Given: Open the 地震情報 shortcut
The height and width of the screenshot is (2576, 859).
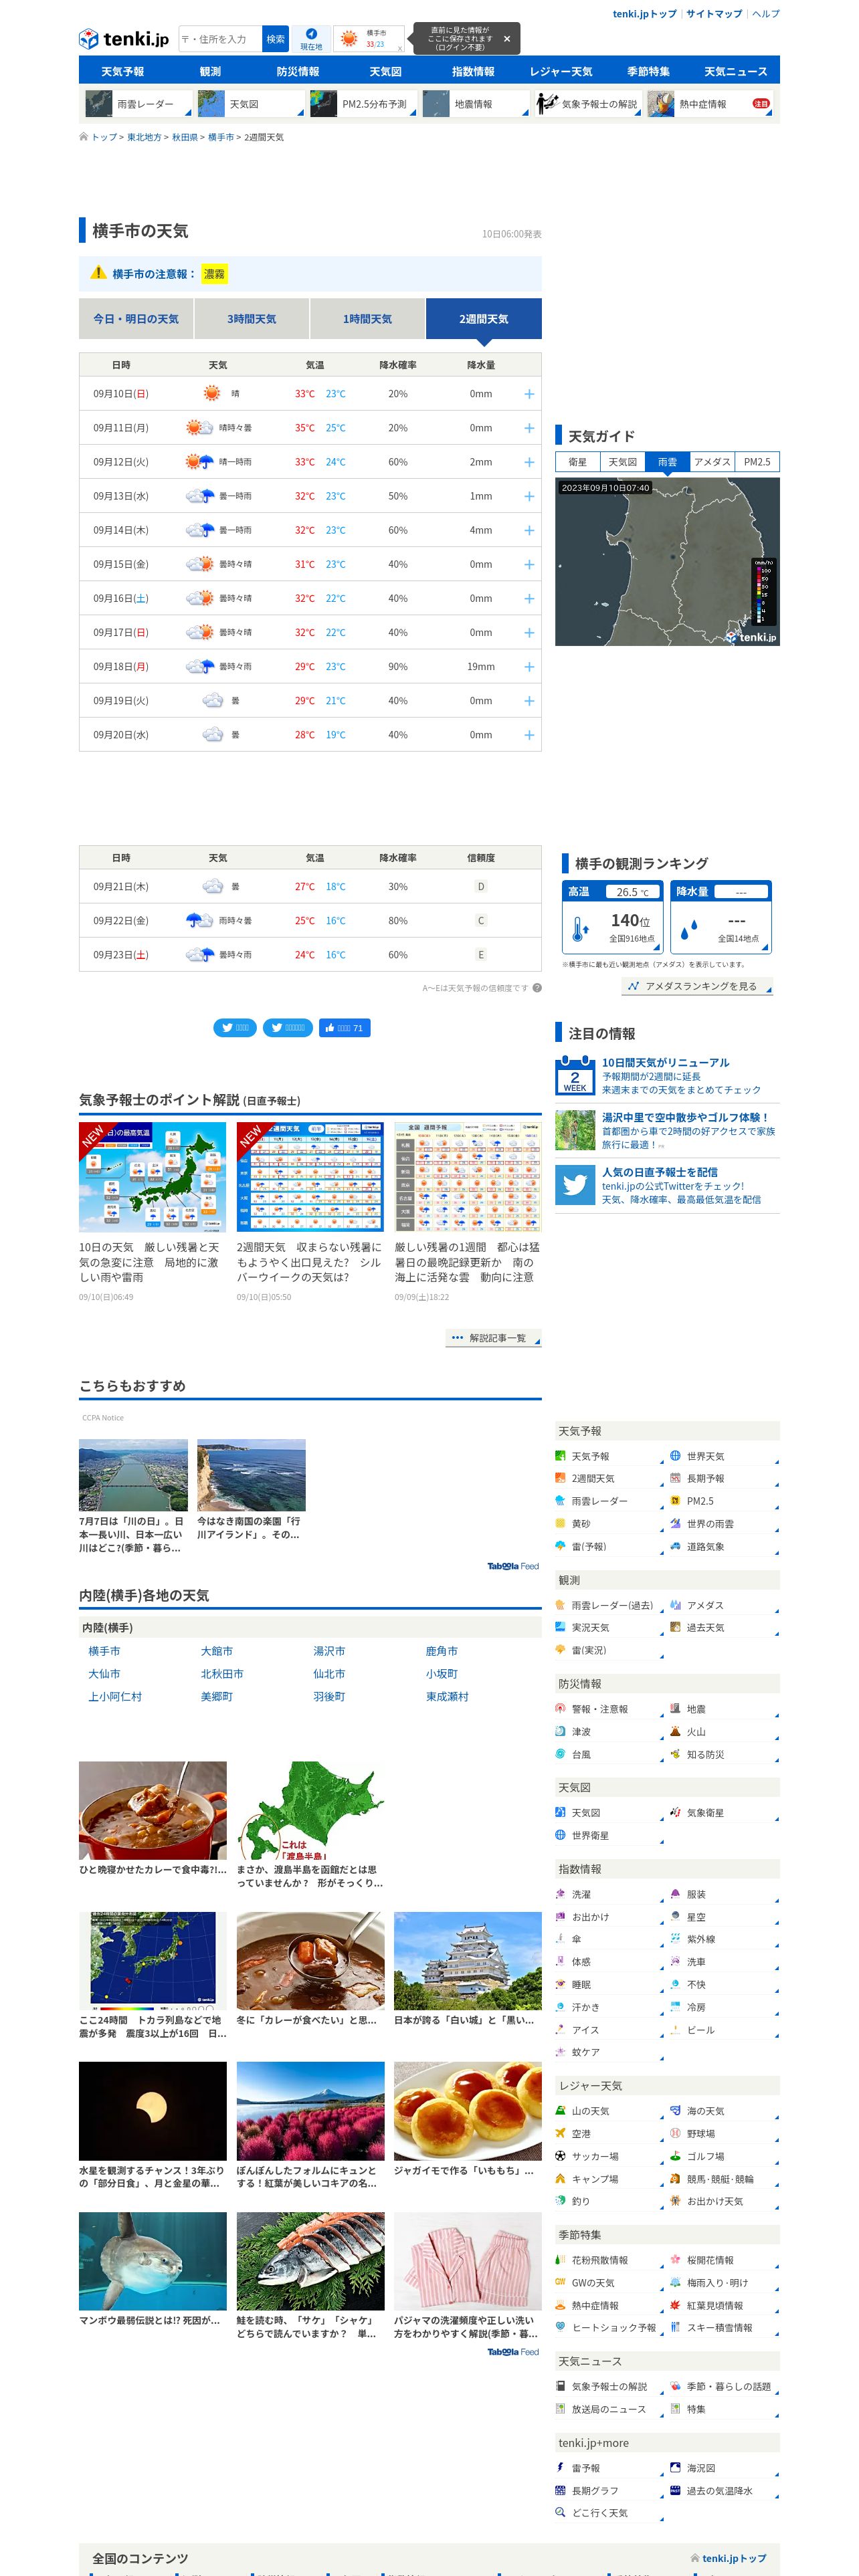Looking at the screenshot, I should [x=476, y=104].
